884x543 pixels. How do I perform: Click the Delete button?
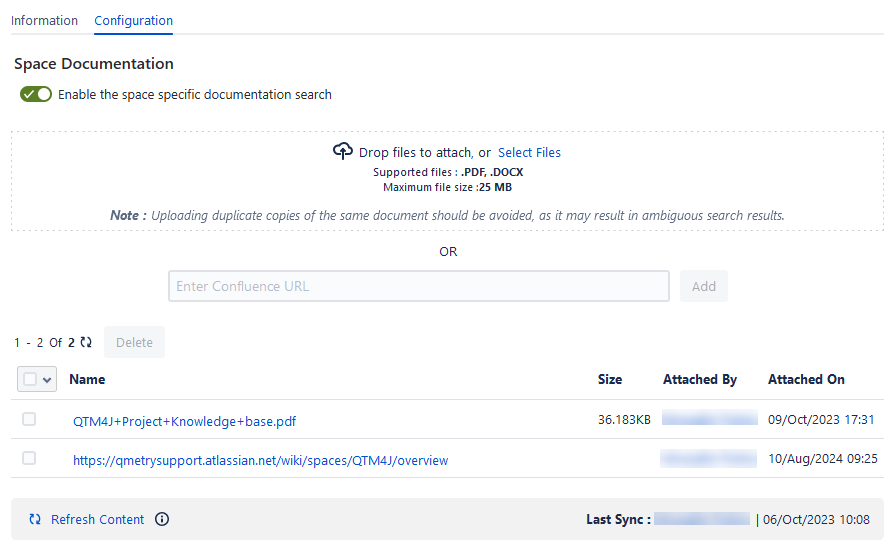point(134,342)
